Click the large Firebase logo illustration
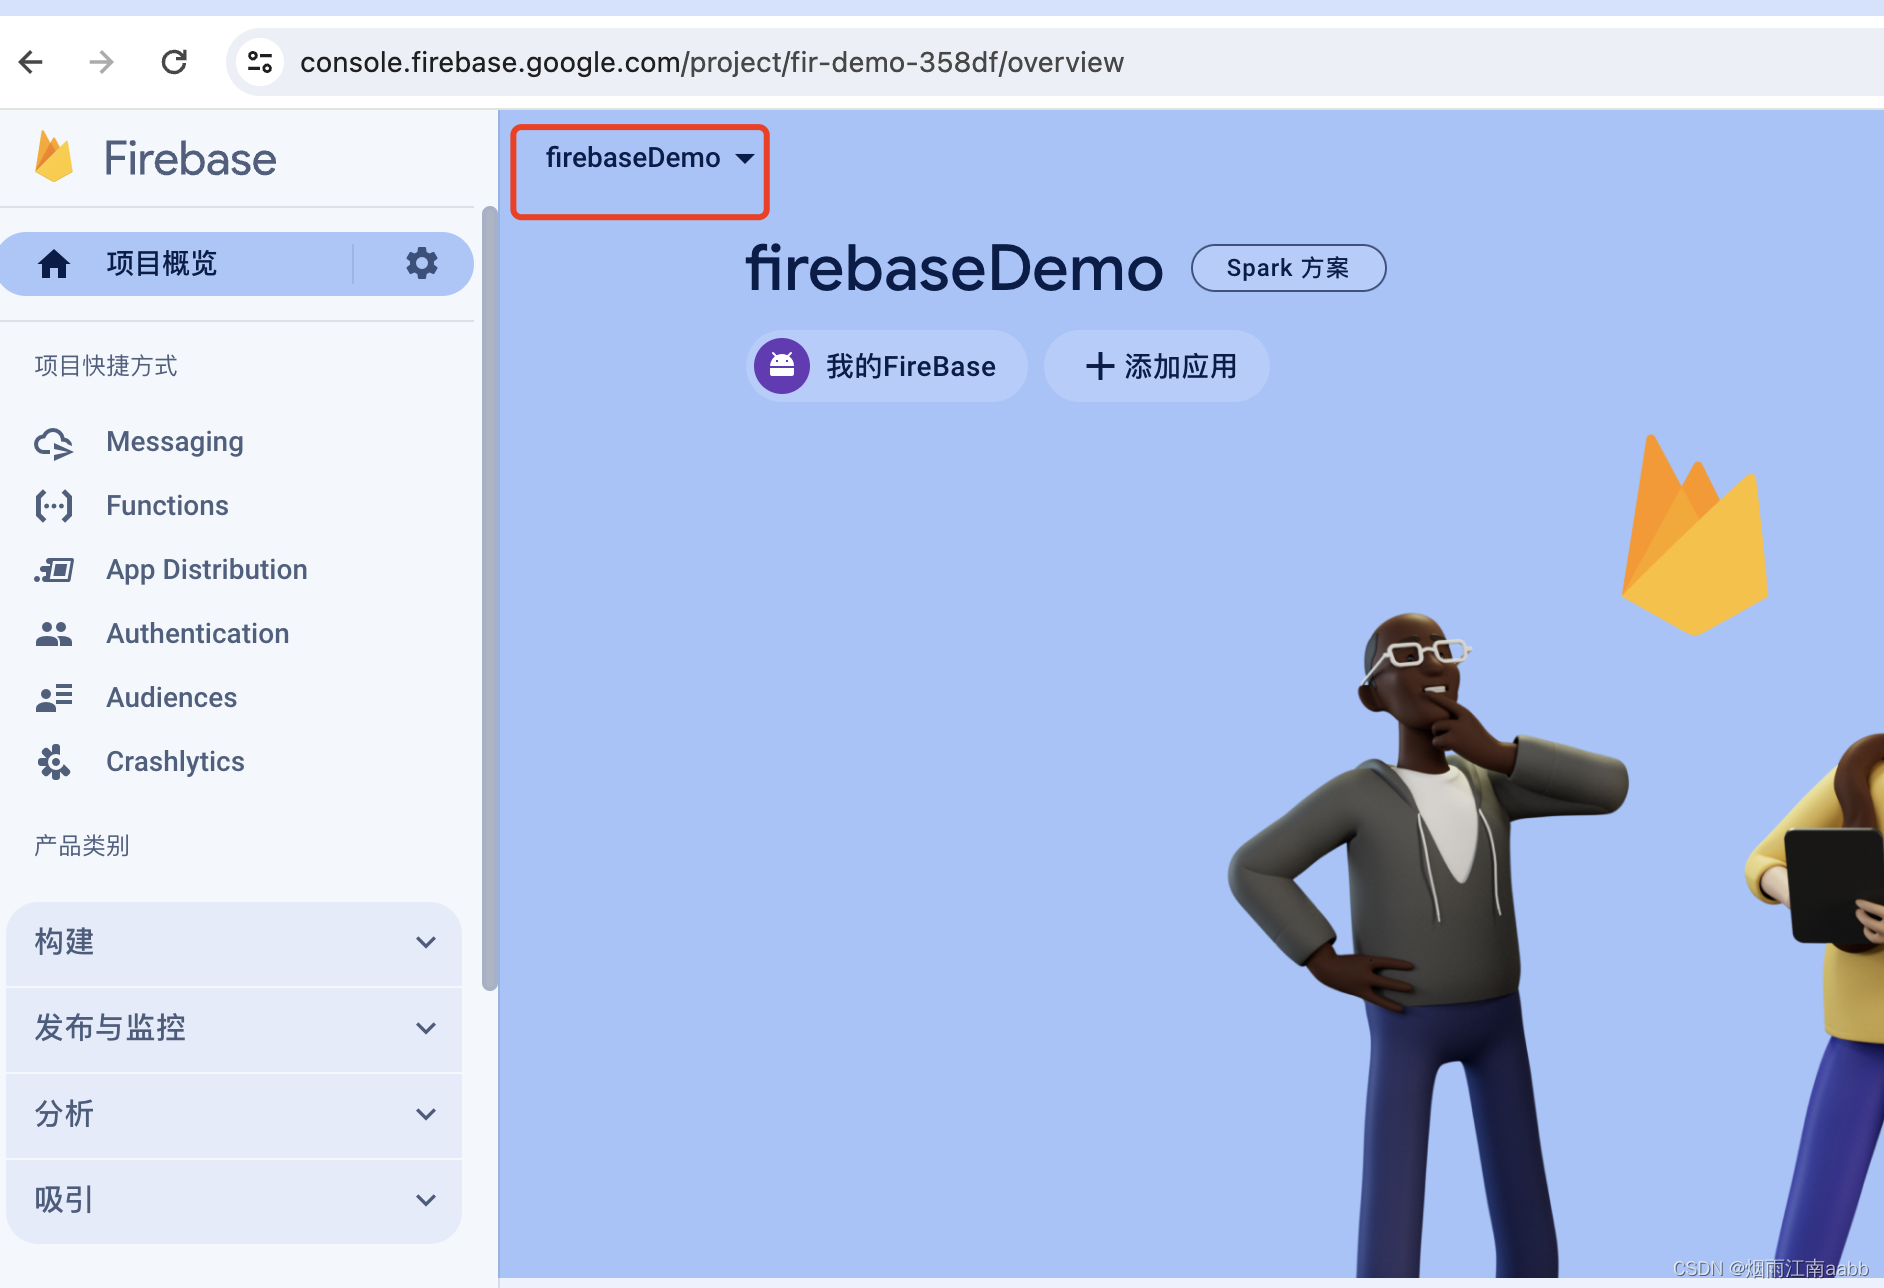The width and height of the screenshot is (1884, 1288). pos(1694,536)
